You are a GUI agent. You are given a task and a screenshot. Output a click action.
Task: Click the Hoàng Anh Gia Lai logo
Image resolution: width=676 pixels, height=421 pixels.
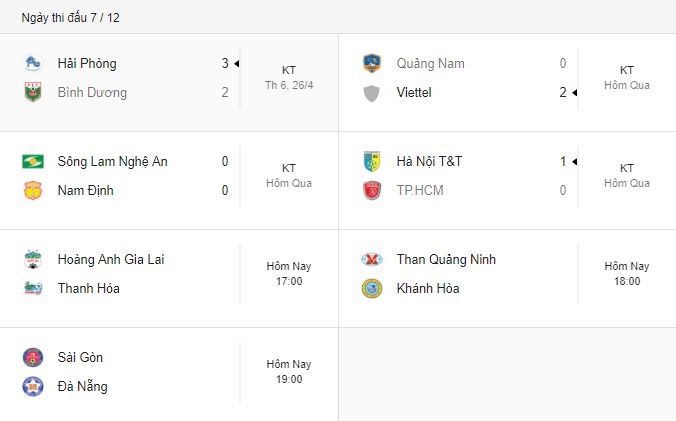pyautogui.click(x=33, y=259)
